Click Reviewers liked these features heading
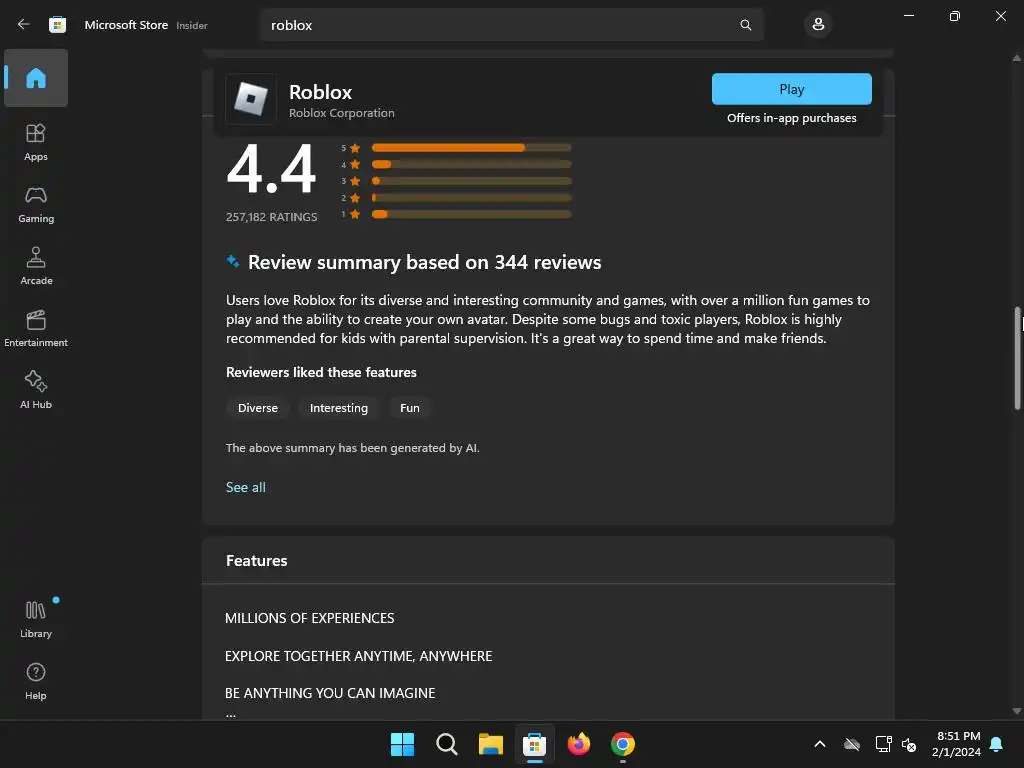Image resolution: width=1024 pixels, height=768 pixels. tap(321, 372)
